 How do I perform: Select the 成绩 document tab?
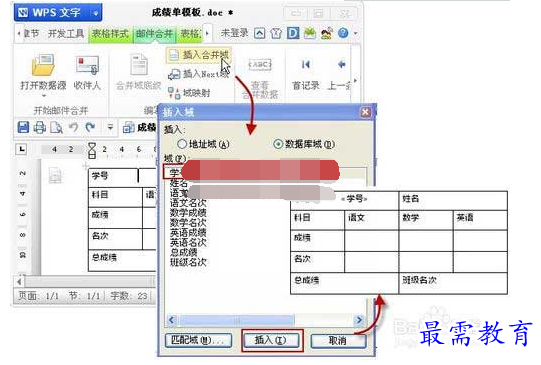[x=140, y=128]
